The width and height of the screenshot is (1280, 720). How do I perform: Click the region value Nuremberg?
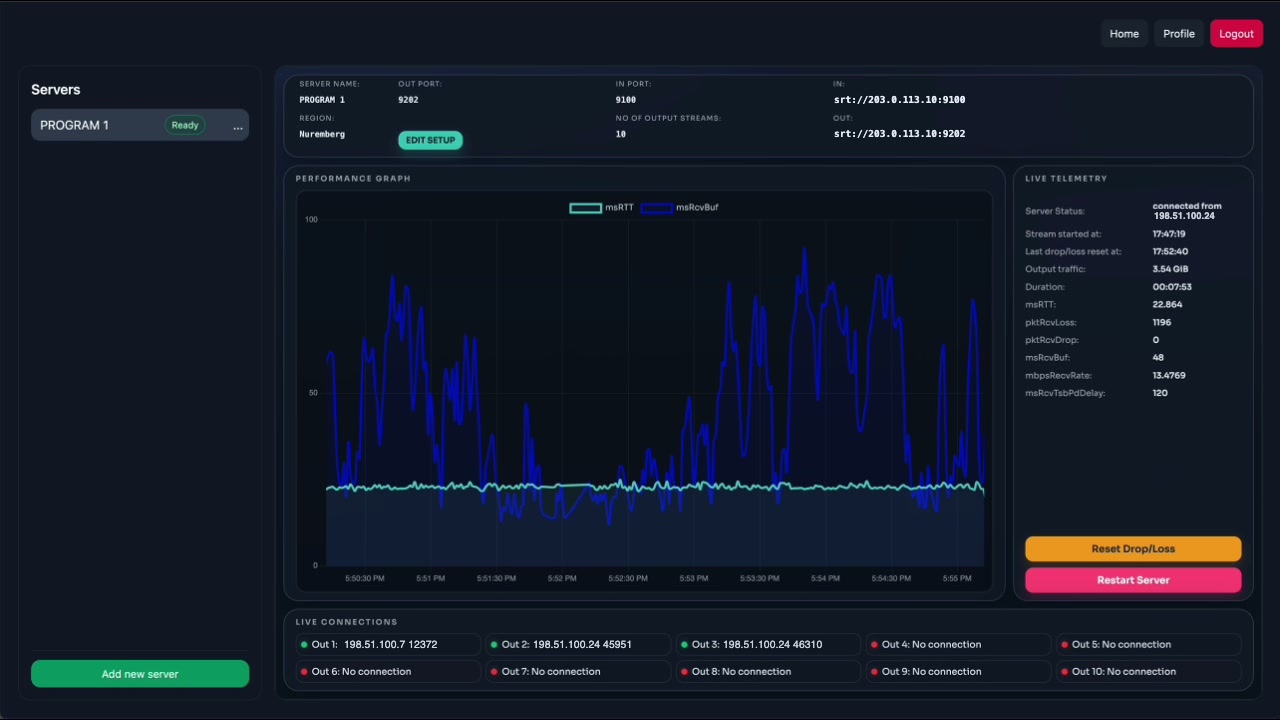click(322, 134)
